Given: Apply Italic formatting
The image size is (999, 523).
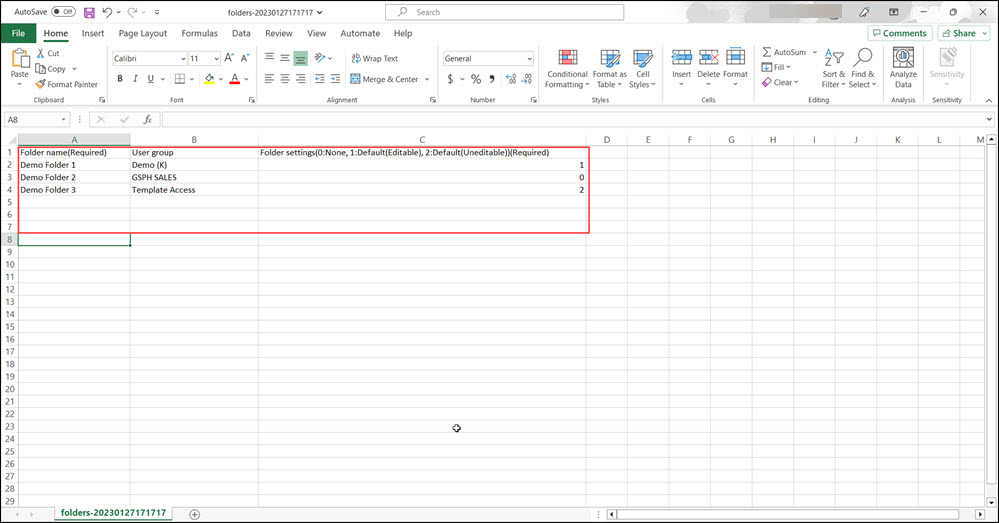Looking at the screenshot, I should [x=135, y=79].
